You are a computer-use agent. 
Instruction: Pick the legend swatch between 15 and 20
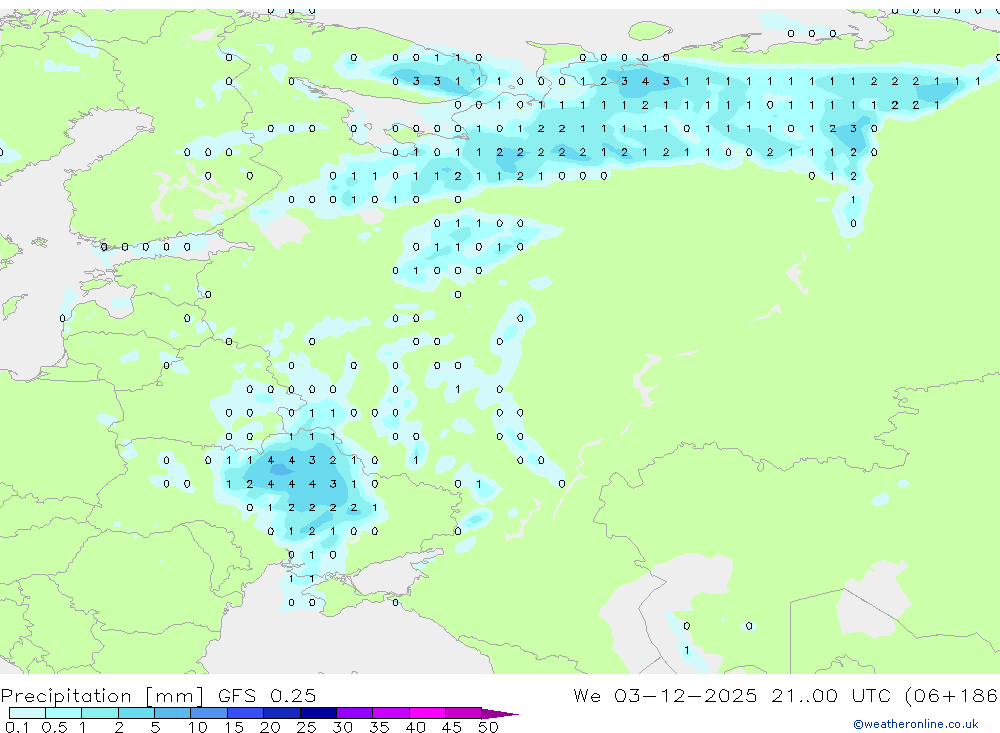[246, 713]
